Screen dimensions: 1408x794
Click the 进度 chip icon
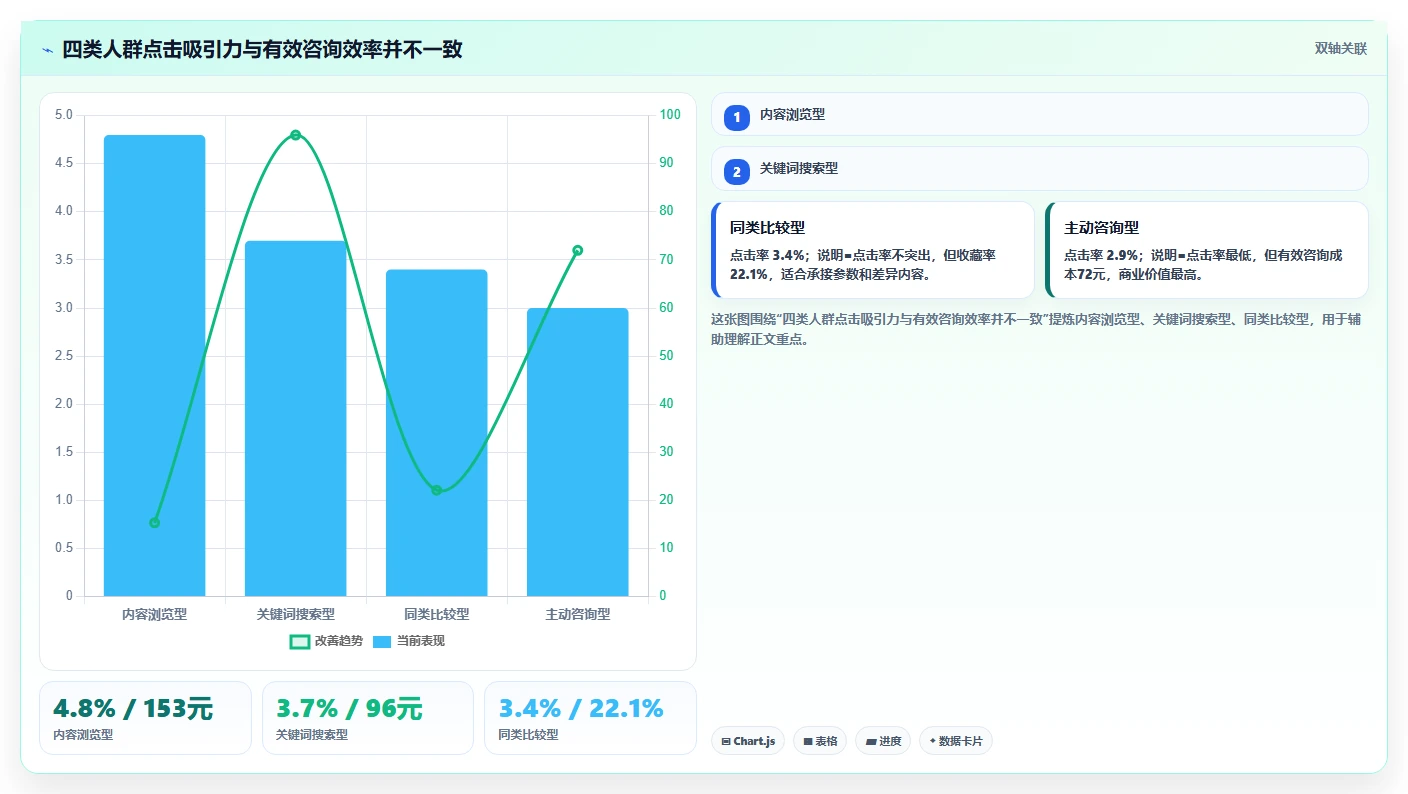[x=870, y=742]
